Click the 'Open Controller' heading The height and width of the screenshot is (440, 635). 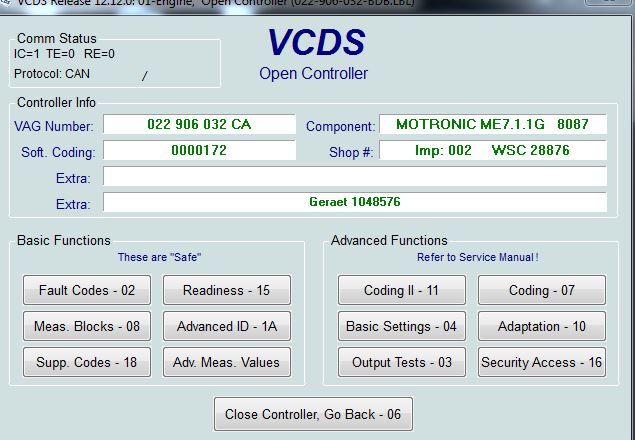click(313, 73)
